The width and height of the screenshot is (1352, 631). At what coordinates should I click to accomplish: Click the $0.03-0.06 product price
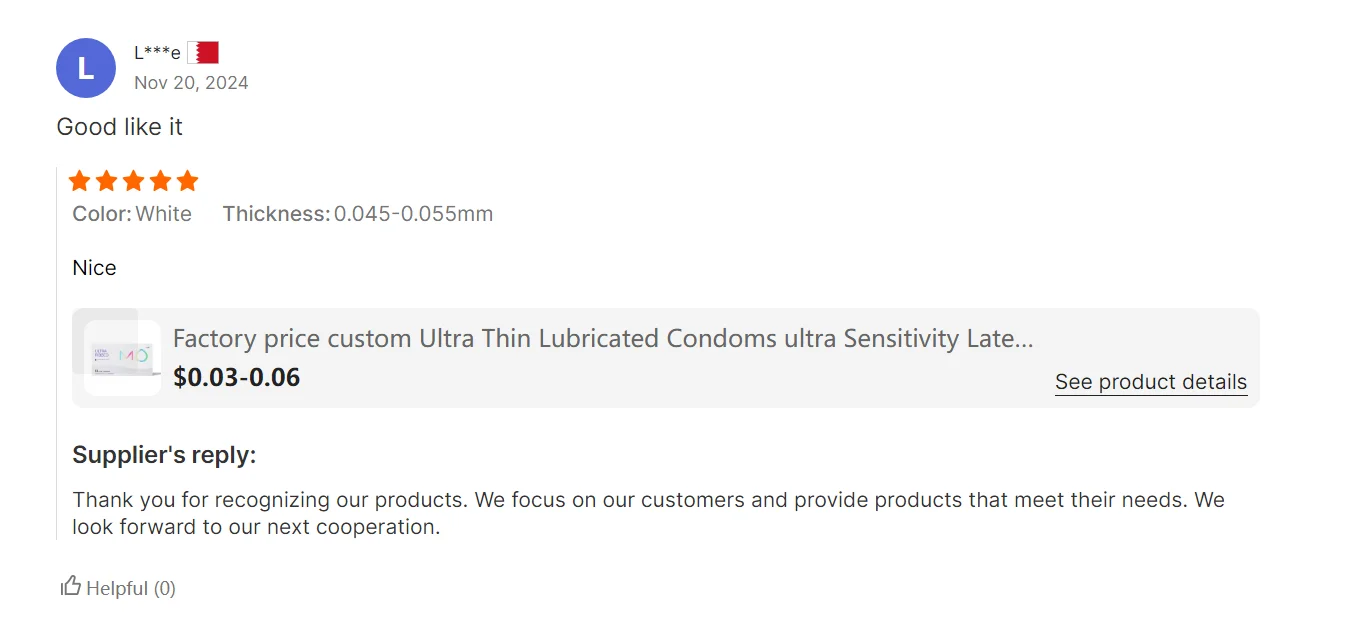[236, 377]
